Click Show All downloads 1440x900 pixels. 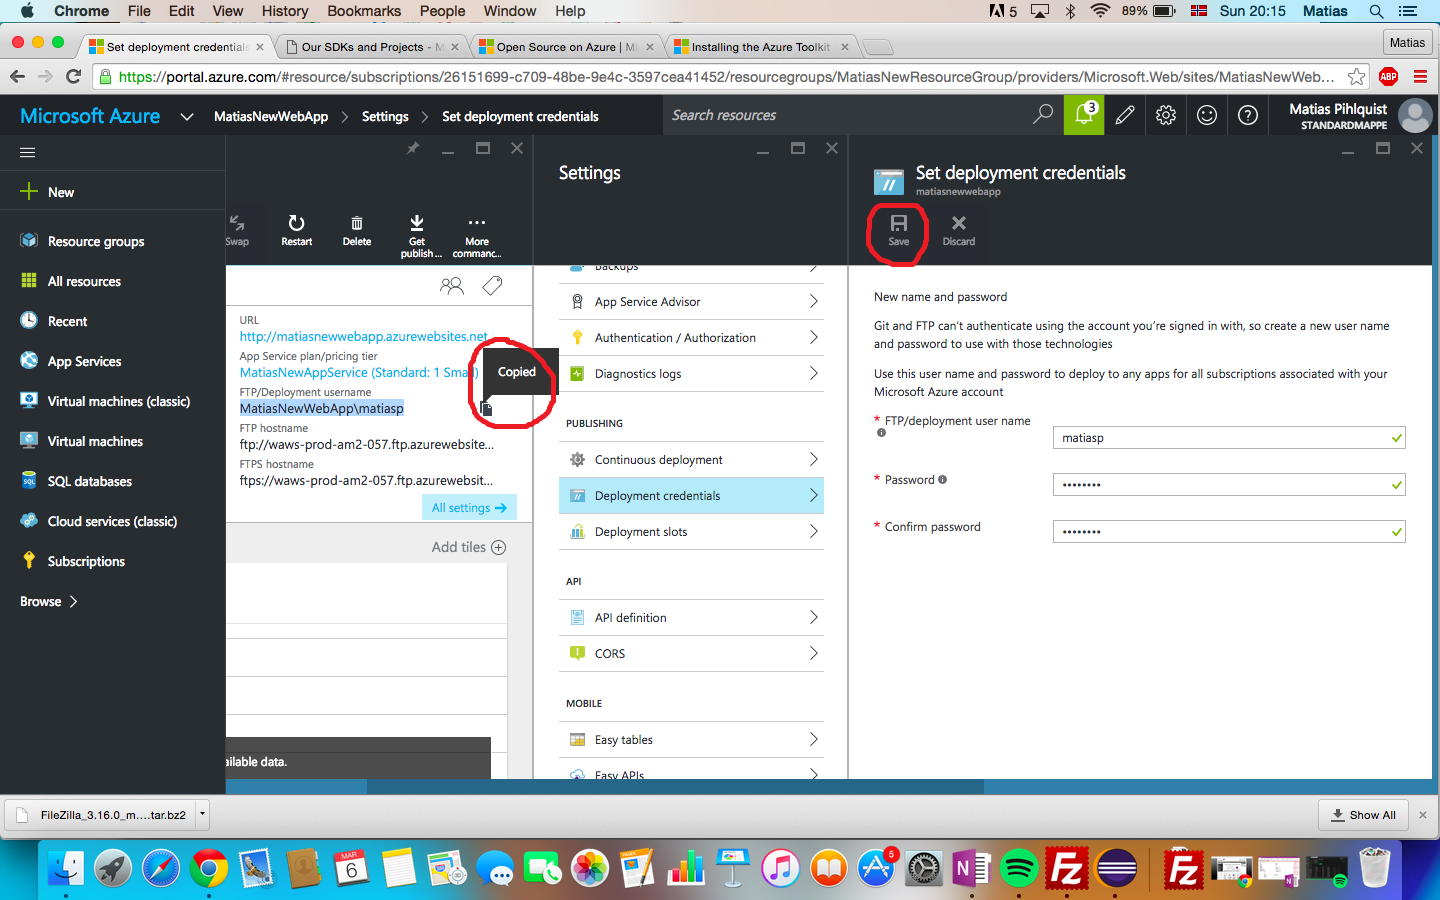(1364, 815)
